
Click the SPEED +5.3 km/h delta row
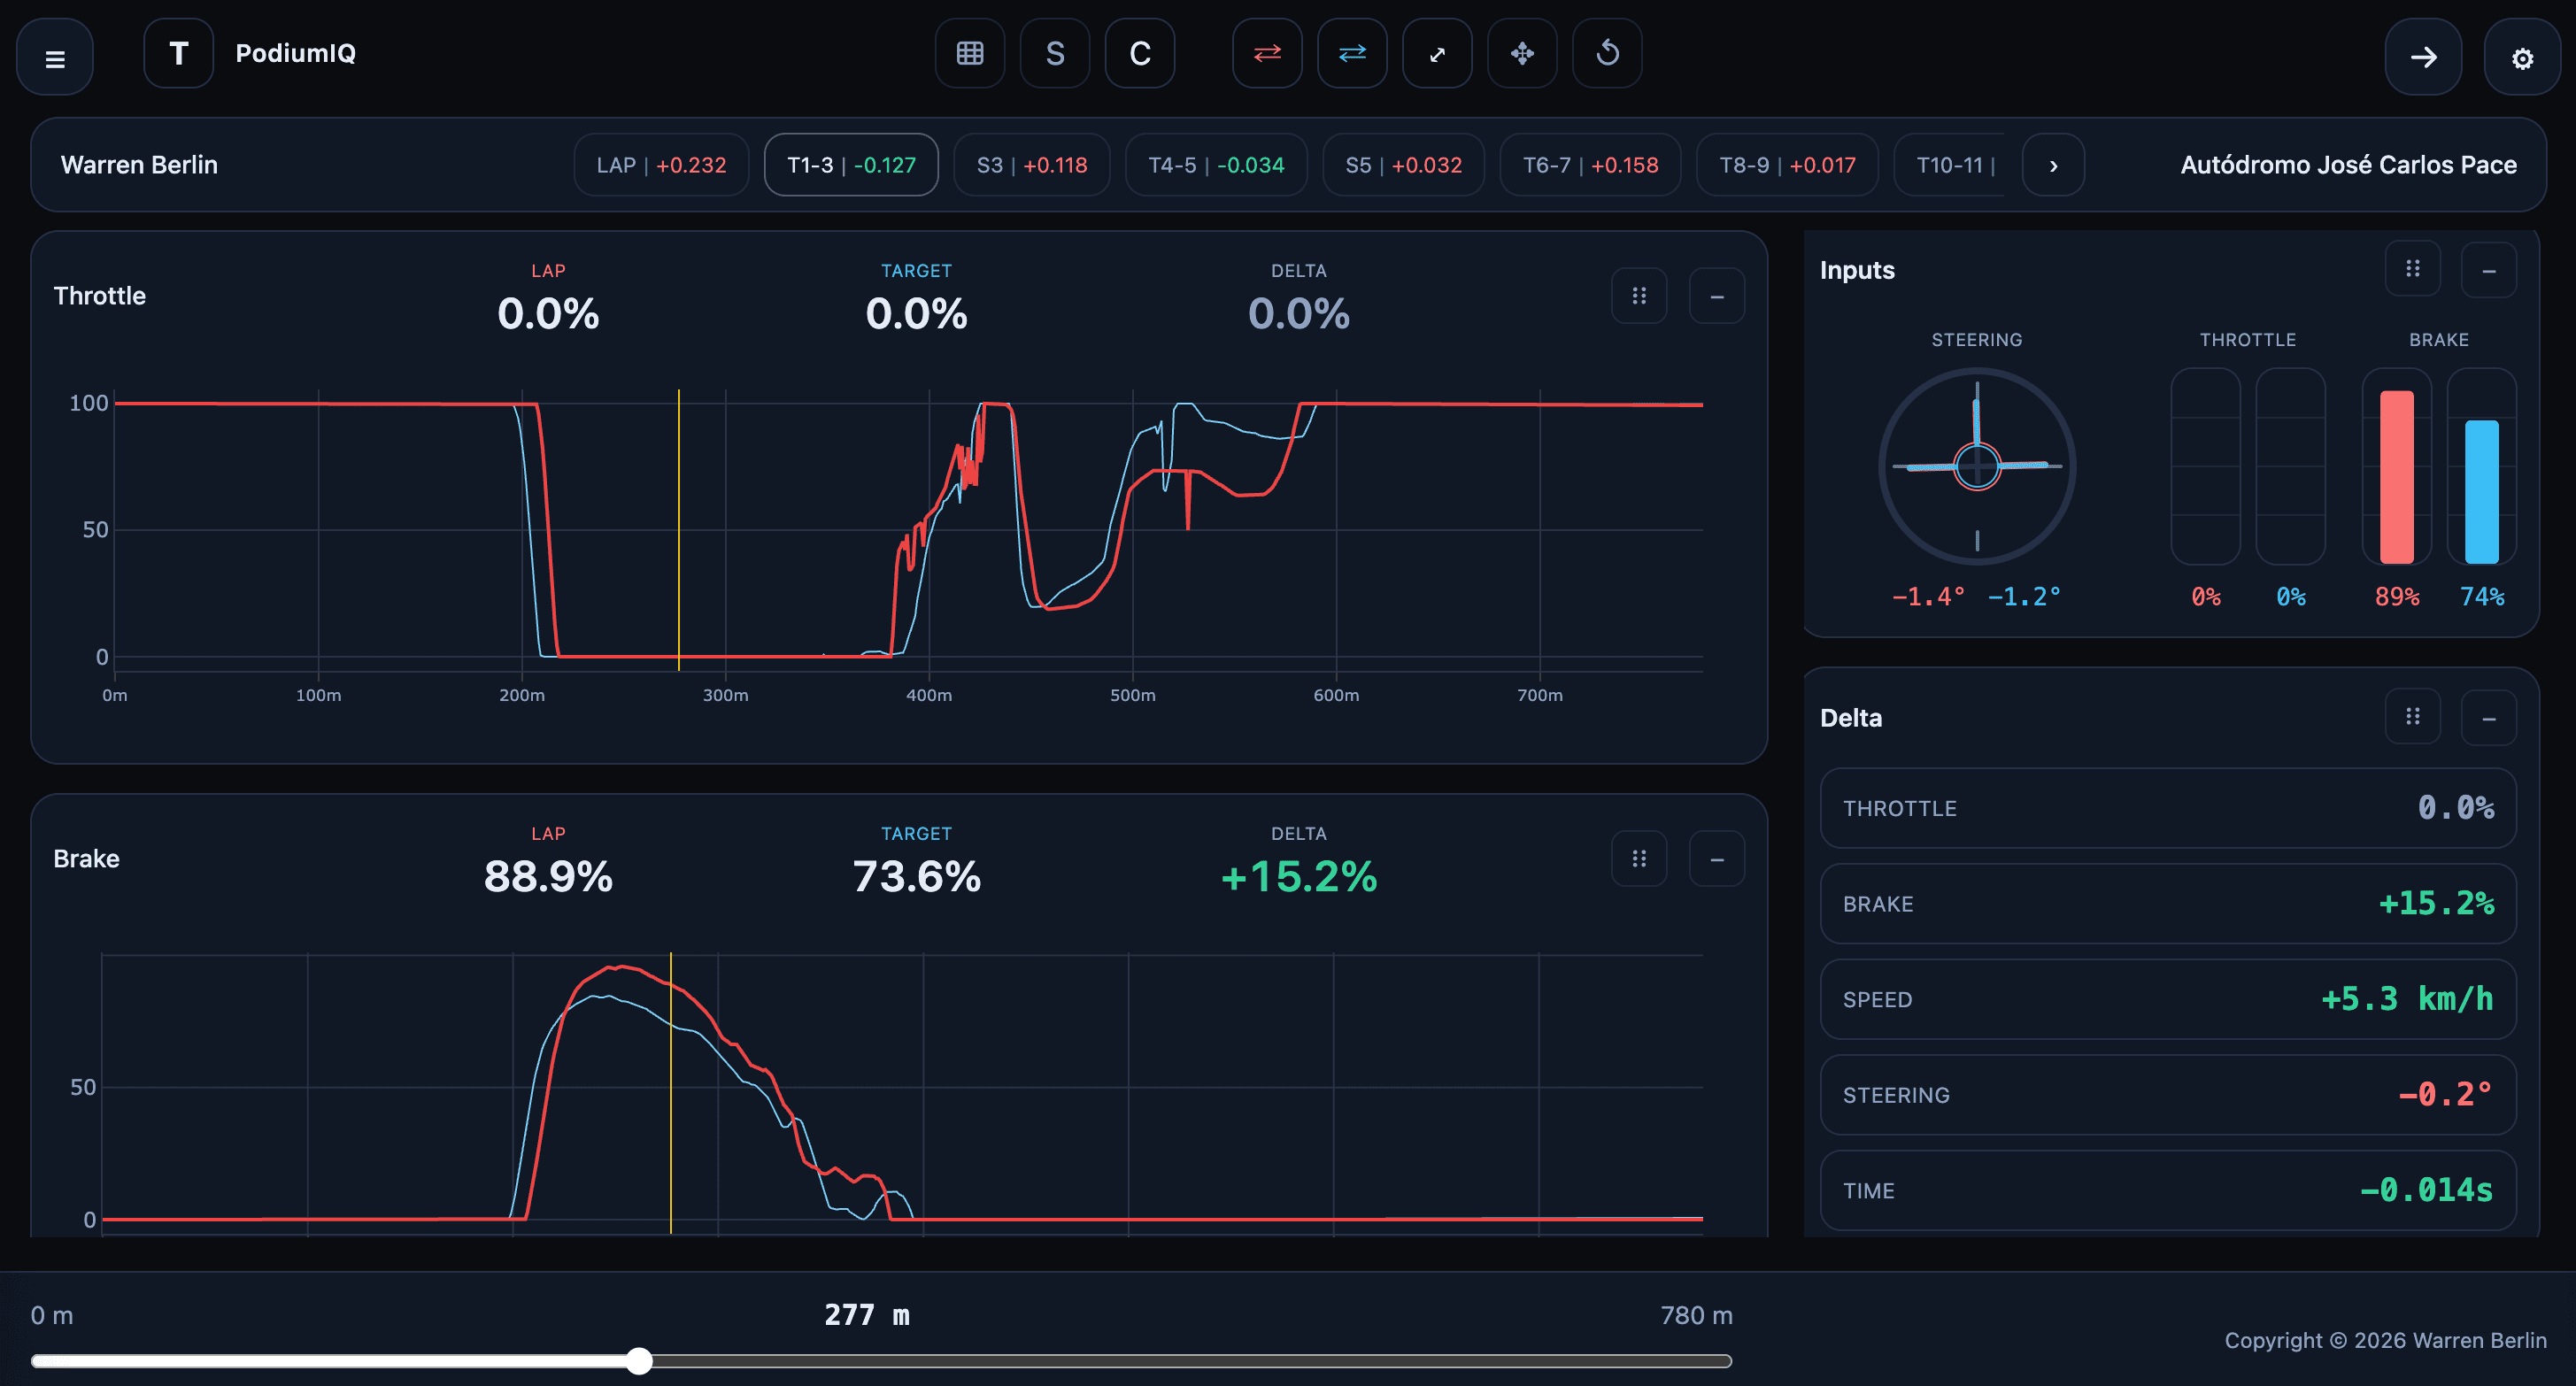coord(2168,999)
